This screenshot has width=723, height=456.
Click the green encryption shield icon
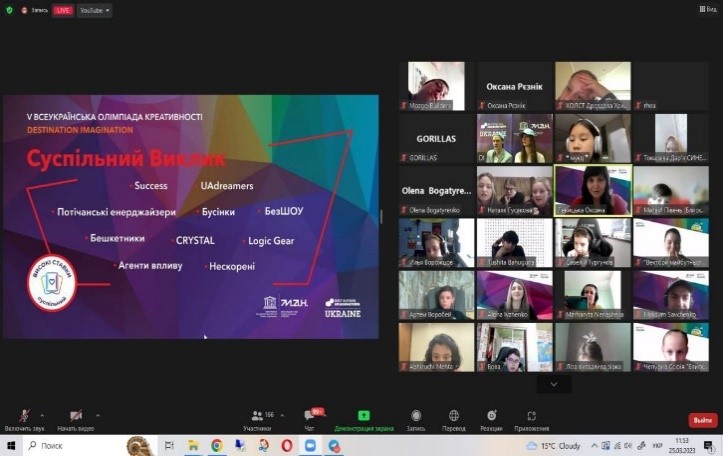pos(9,10)
